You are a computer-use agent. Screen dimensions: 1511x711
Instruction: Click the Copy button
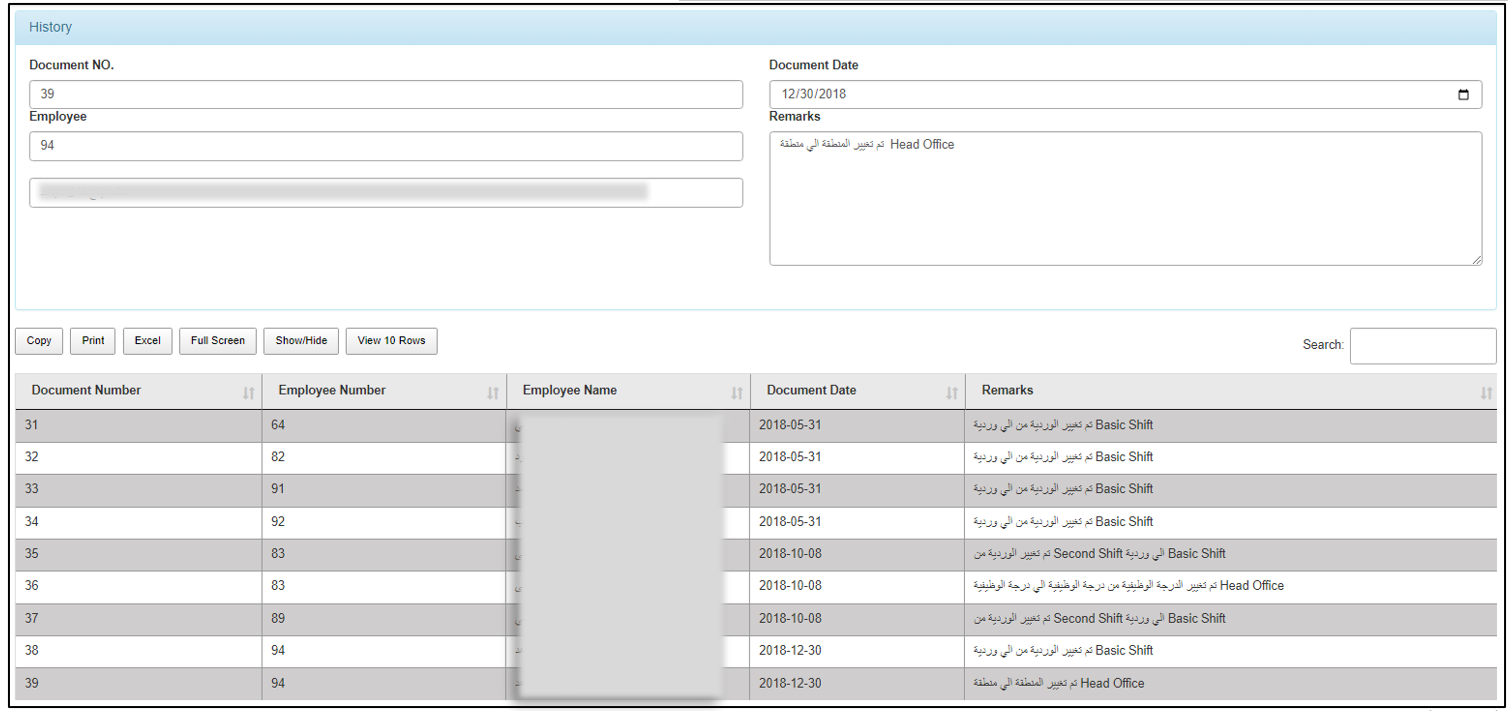tap(39, 341)
